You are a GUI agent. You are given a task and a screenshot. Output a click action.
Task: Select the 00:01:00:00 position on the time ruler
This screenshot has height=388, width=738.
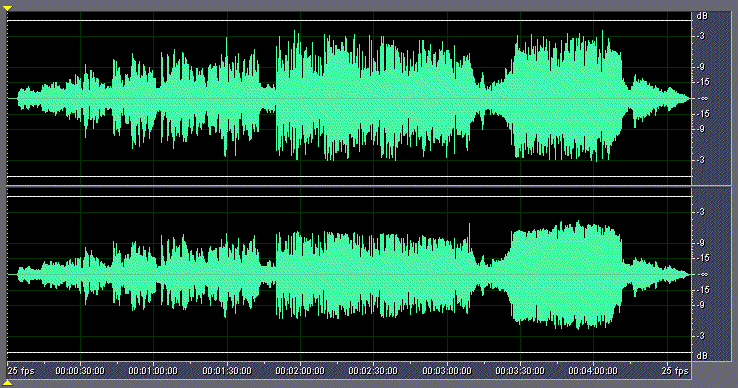pos(153,371)
